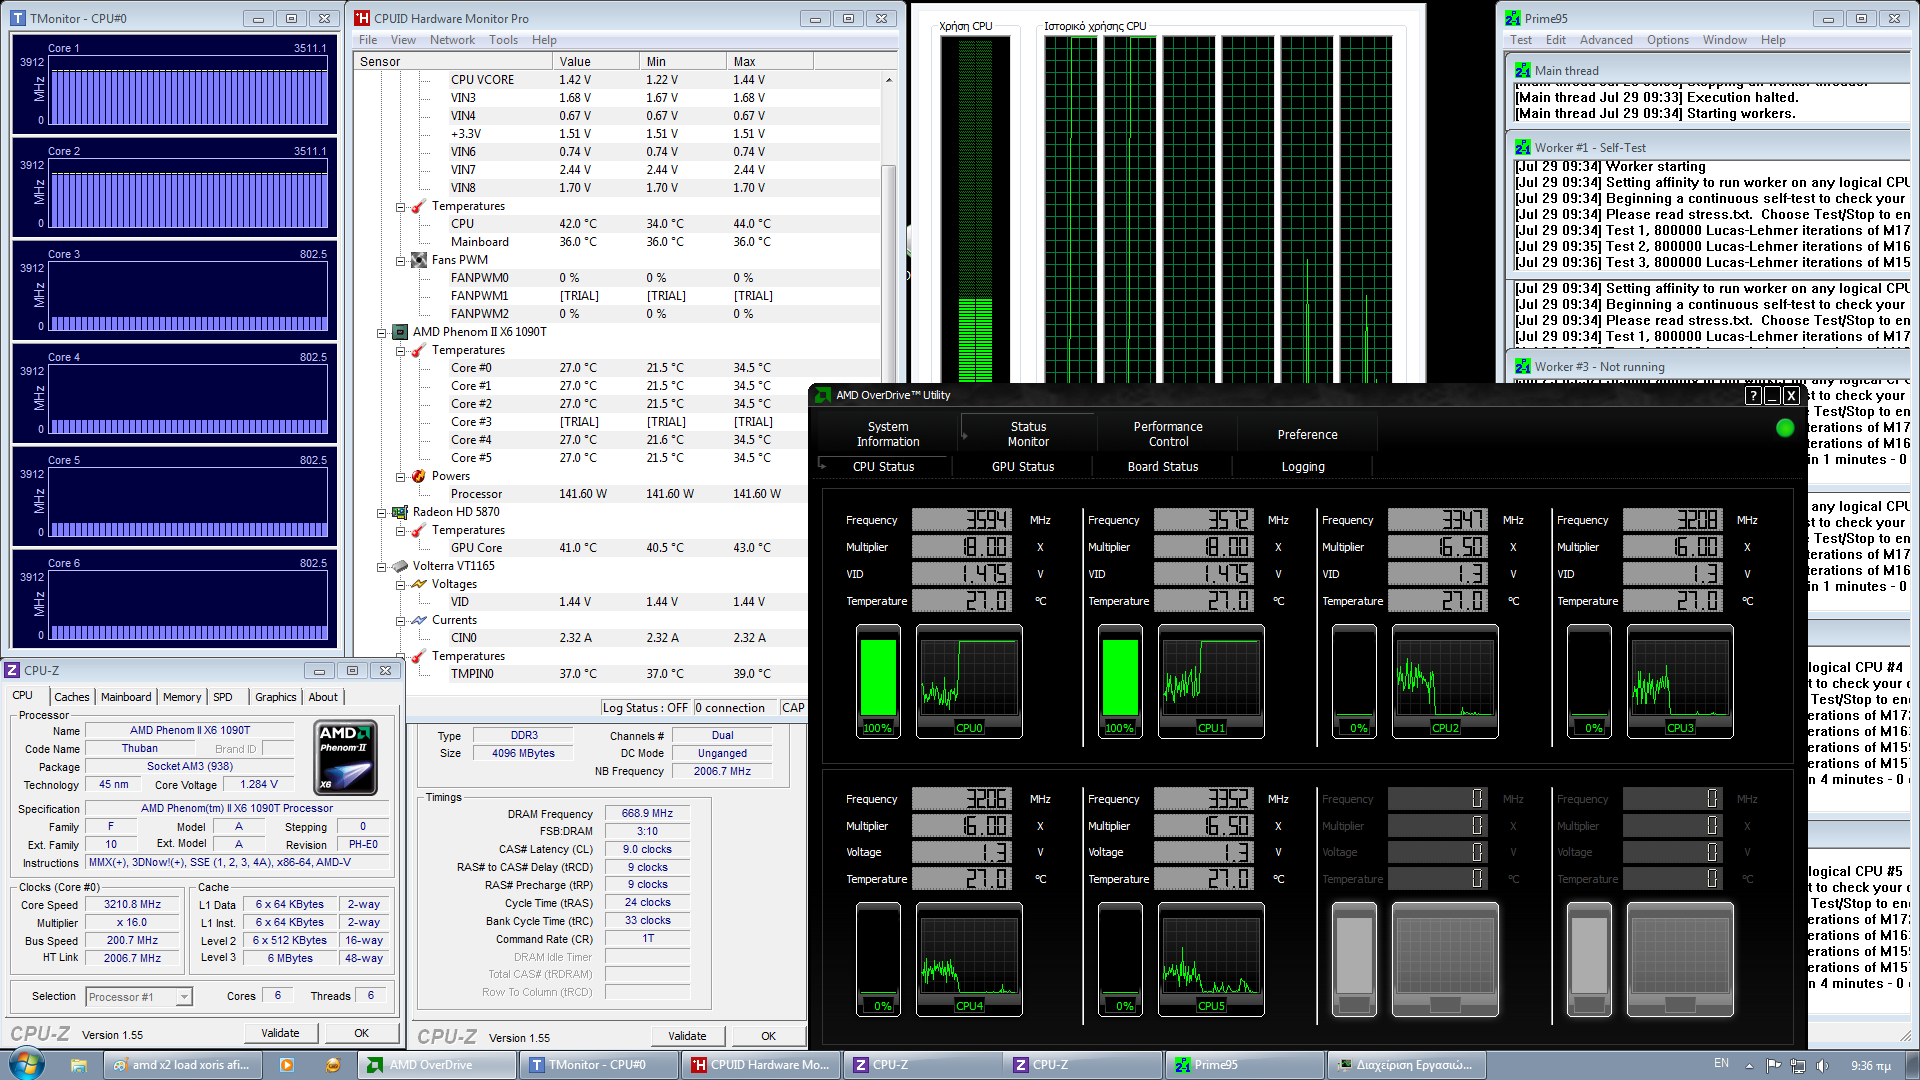
Task: Collapse the Radeon HD 5870 node
Action: [381, 513]
